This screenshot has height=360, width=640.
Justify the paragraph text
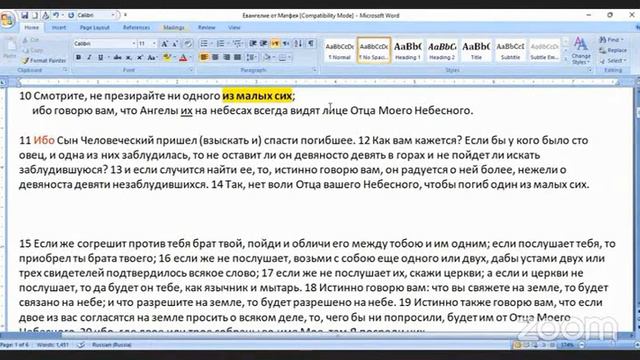[x=237, y=58]
